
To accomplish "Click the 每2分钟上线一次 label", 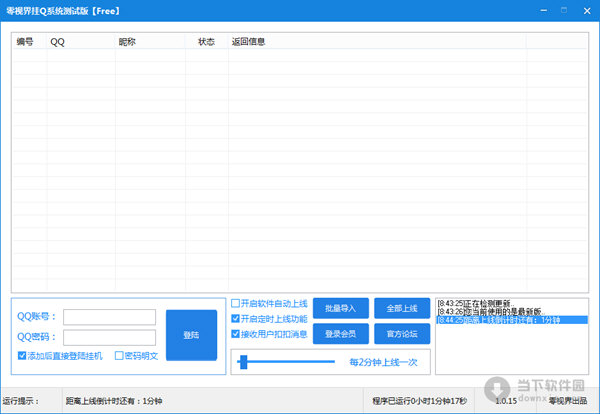I will point(383,362).
